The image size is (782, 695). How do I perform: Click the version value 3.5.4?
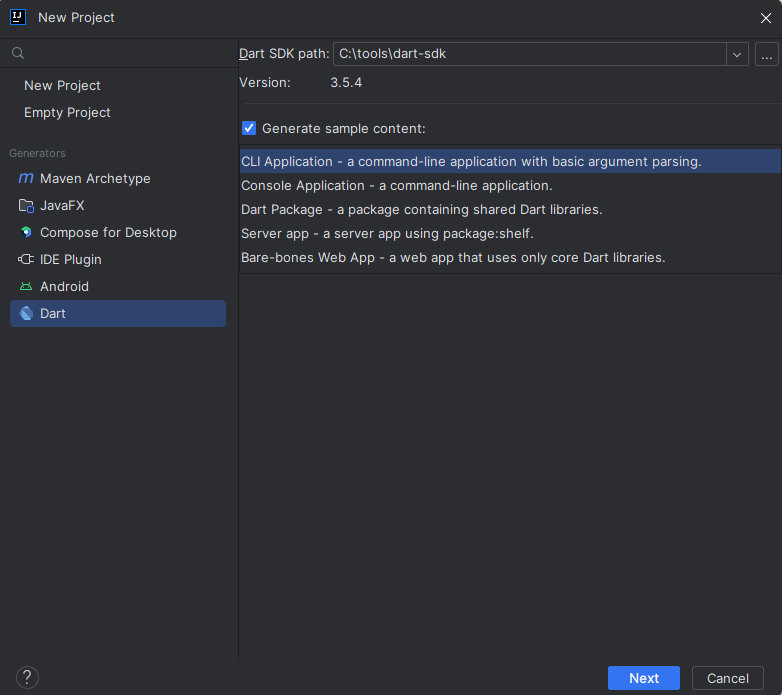(x=346, y=82)
